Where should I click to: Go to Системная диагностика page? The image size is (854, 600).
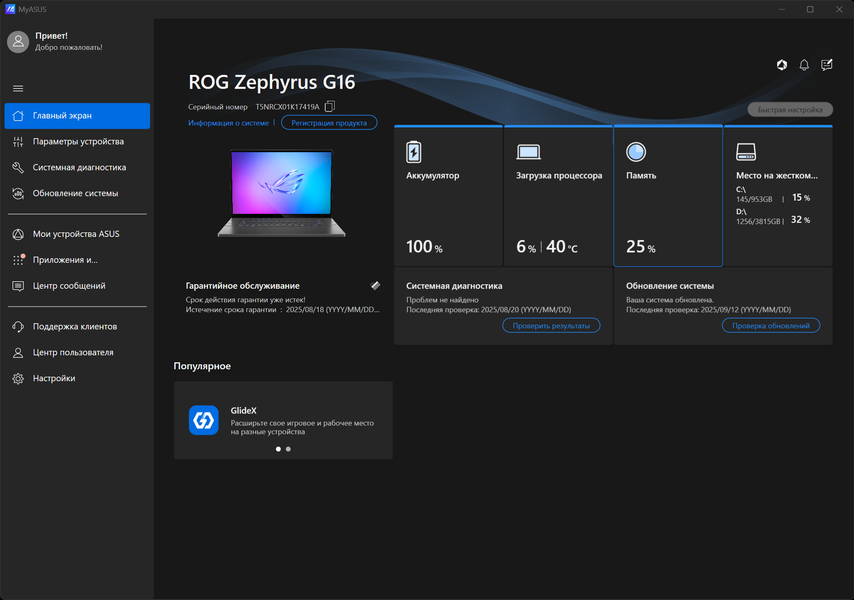coord(77,167)
